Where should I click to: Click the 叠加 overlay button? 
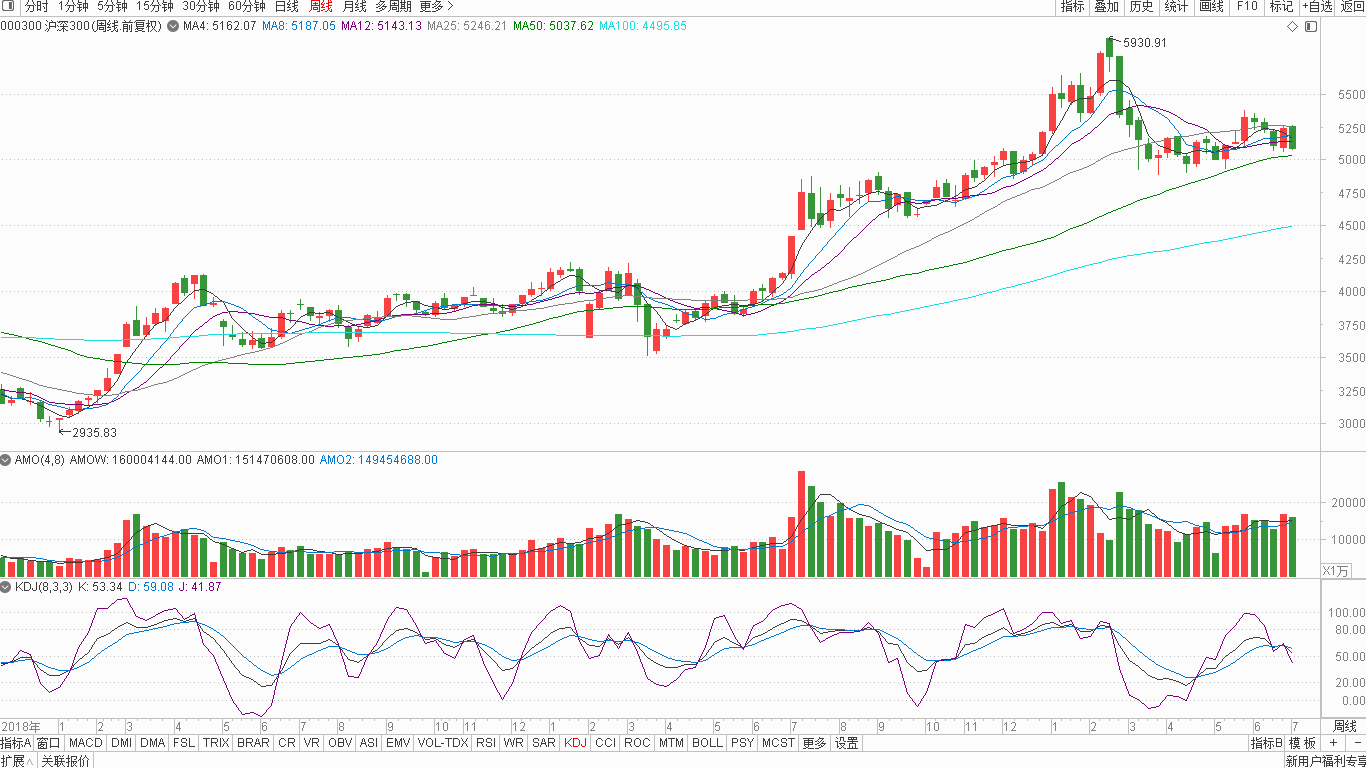(x=1107, y=6)
